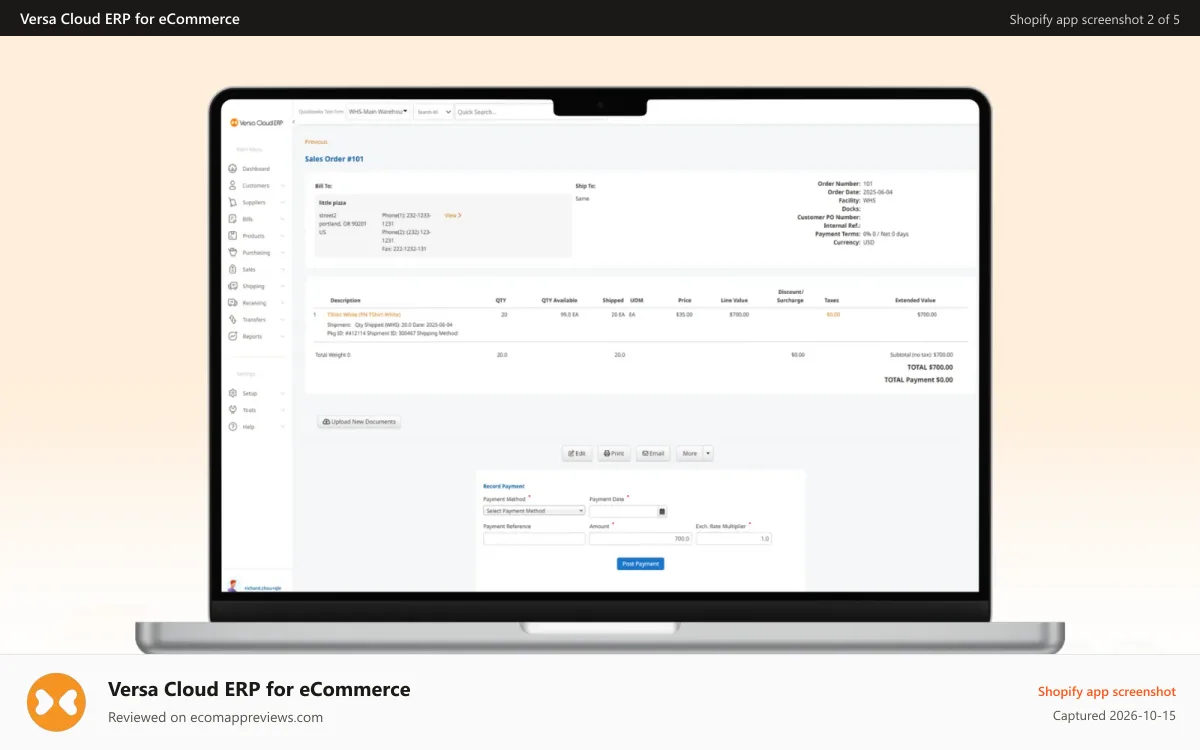Click Upload New Documents button
1200x750 pixels.
(360, 422)
